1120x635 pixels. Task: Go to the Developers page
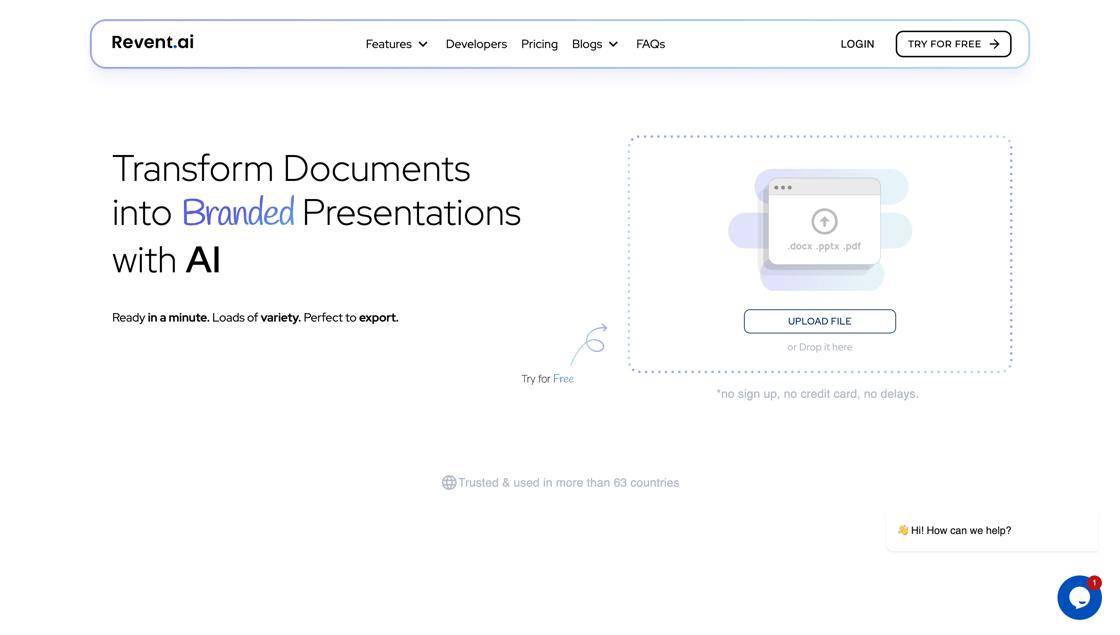tap(476, 44)
